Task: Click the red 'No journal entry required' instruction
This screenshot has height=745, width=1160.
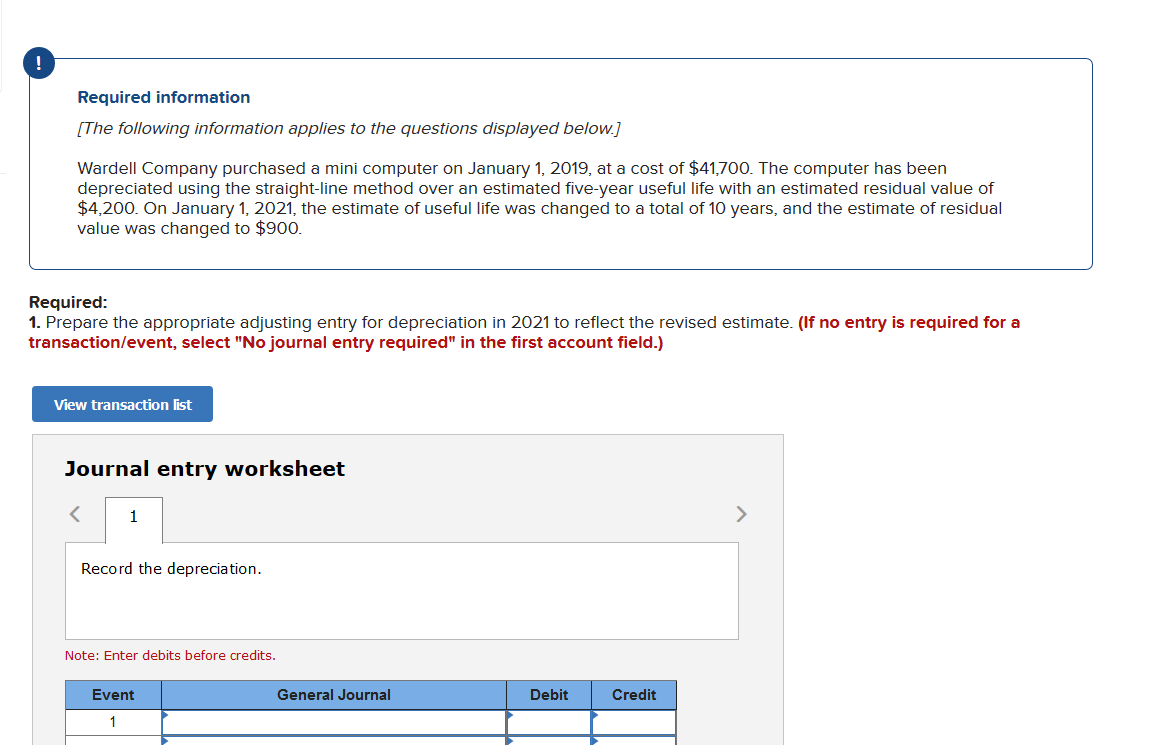Action: coord(525,332)
